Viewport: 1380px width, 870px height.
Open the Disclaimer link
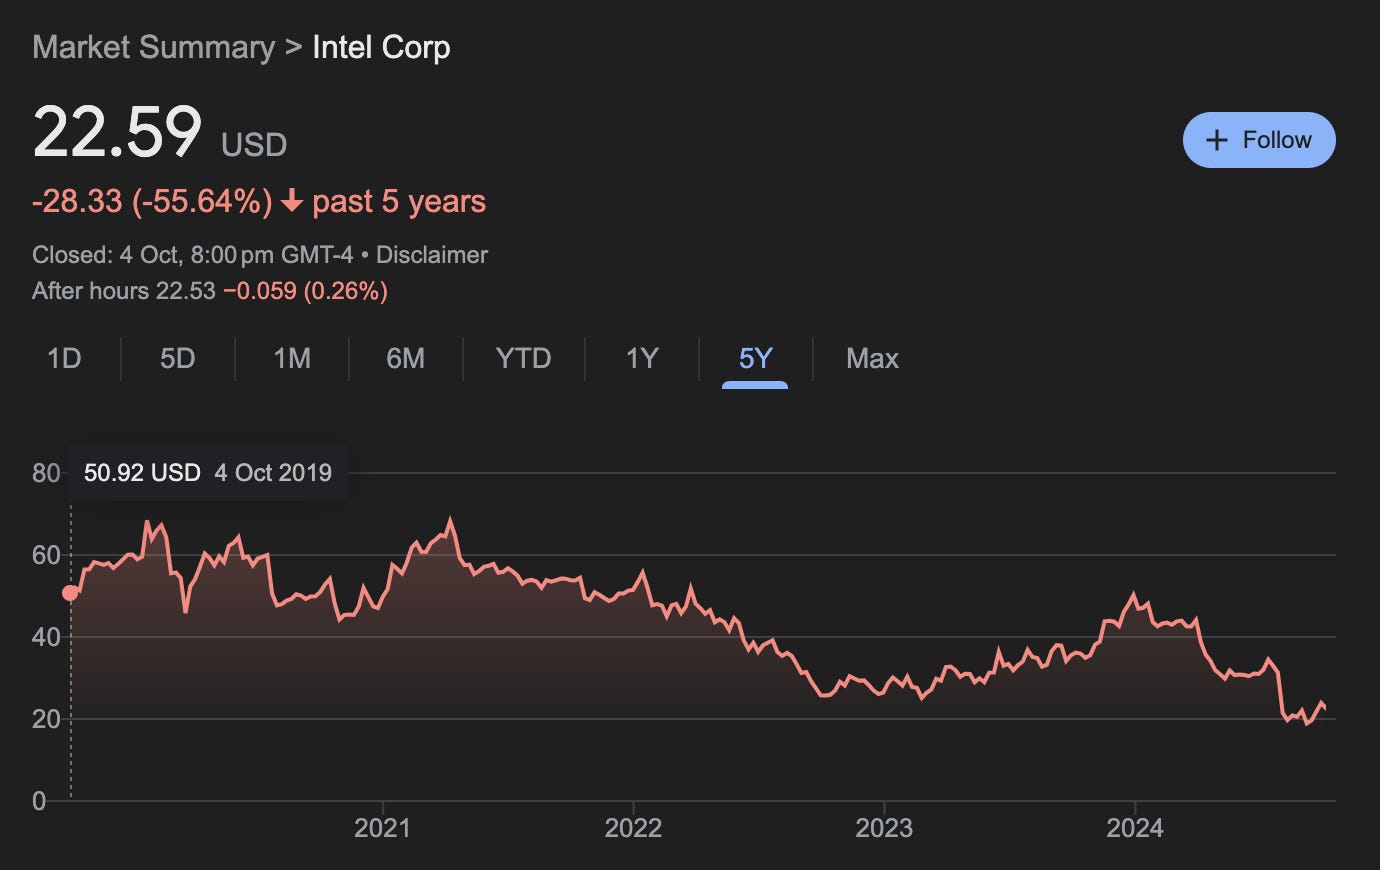pos(432,255)
